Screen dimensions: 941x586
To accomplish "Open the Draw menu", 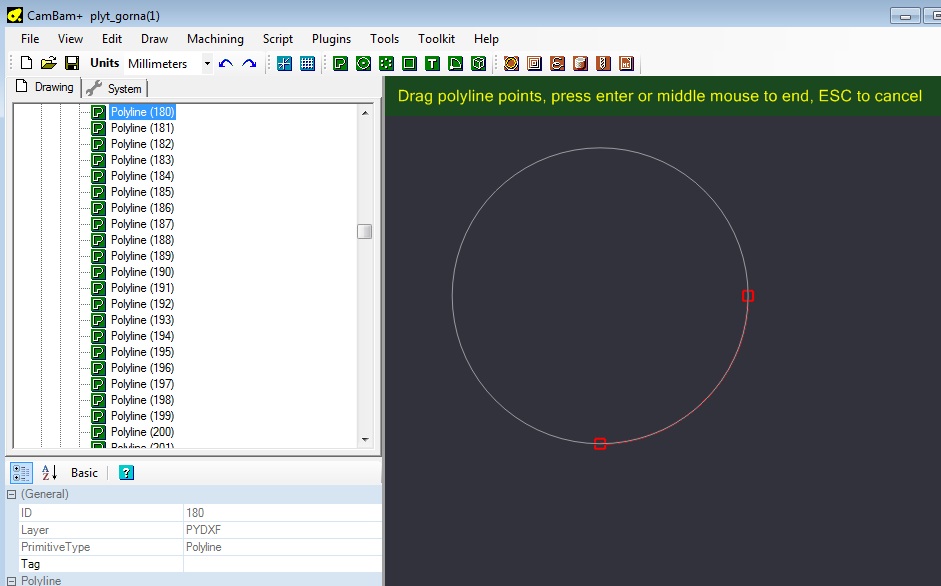I will (154, 38).
